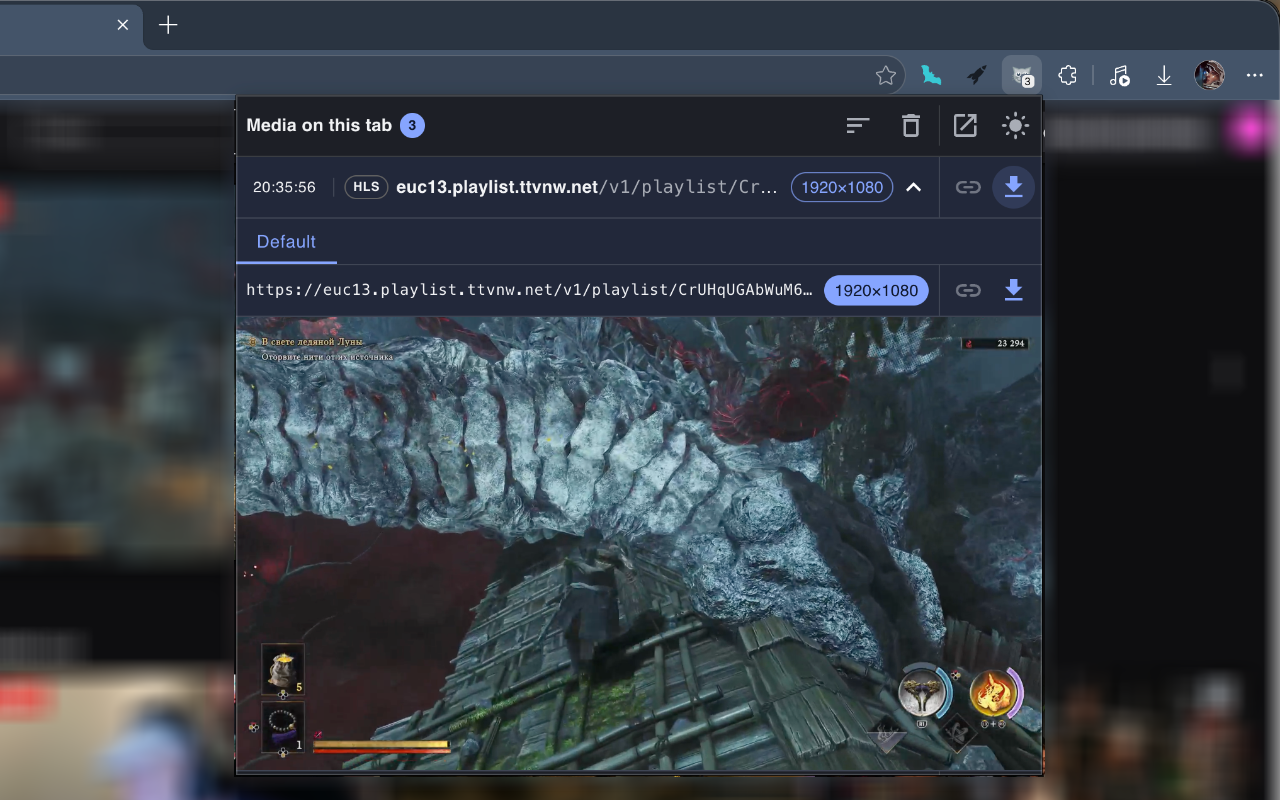This screenshot has height=800, width=1280.
Task: Open the browser media control button
Action: (1119, 76)
